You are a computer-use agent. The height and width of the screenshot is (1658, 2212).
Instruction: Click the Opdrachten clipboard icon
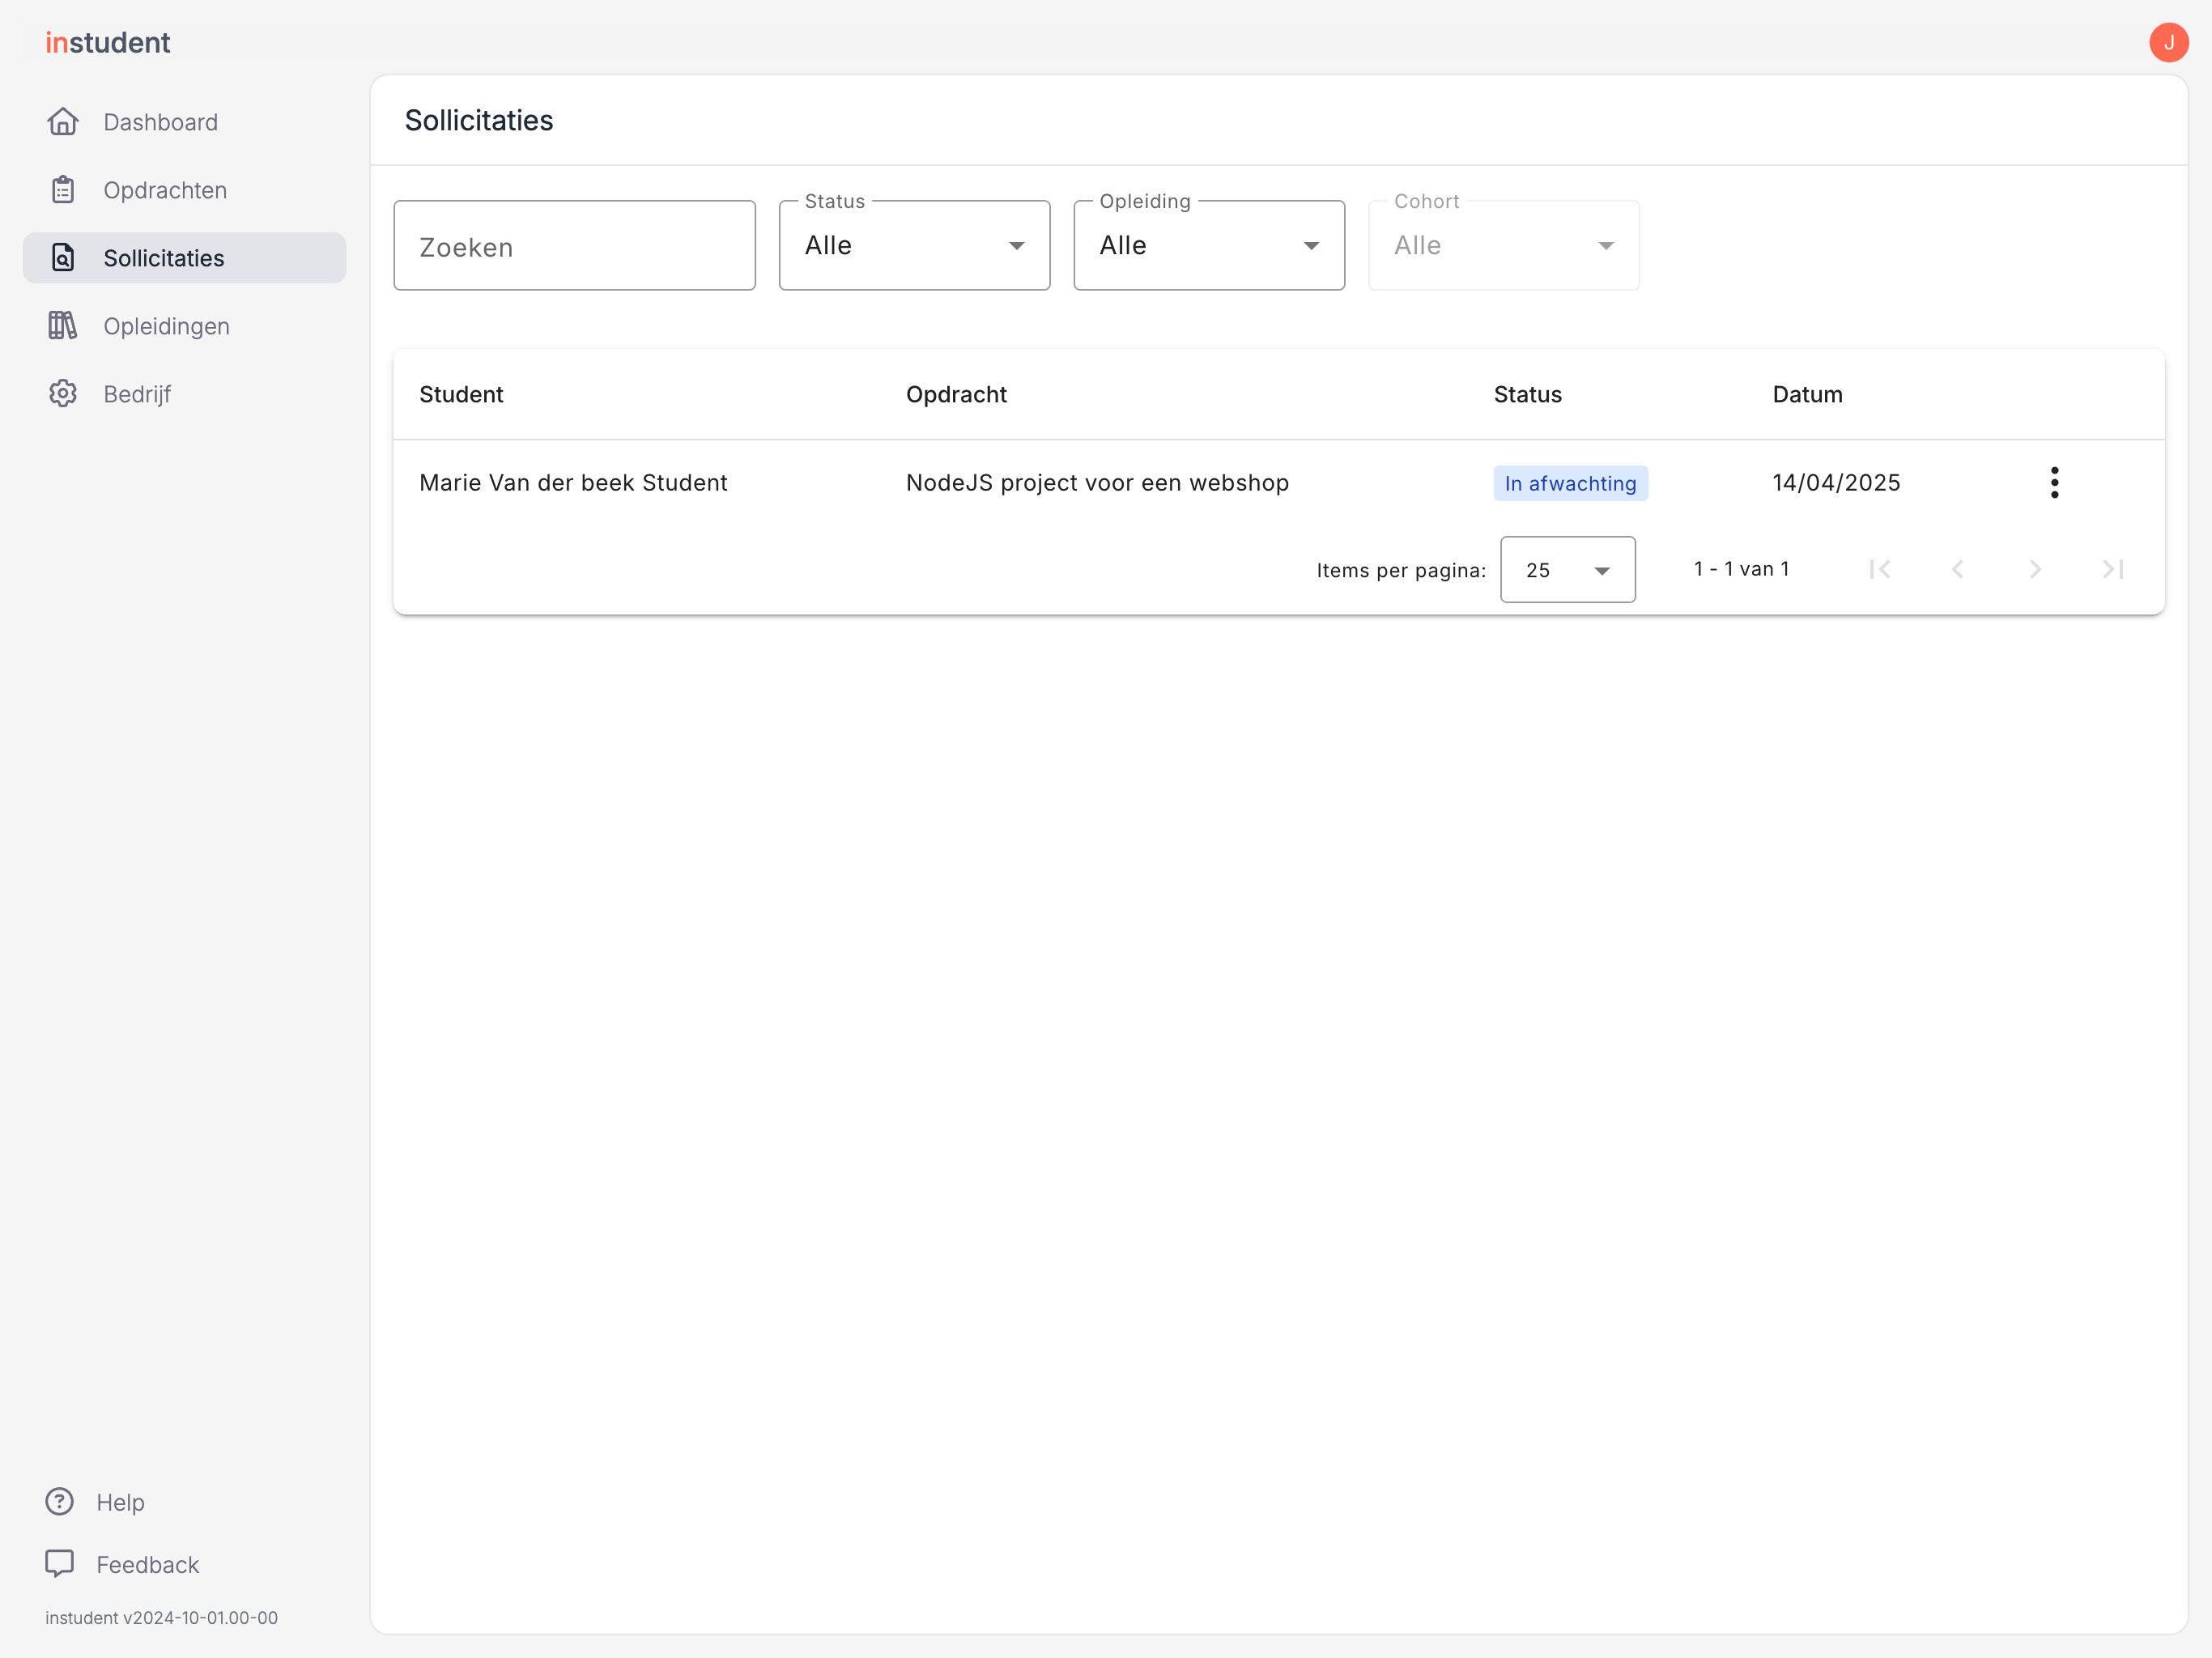(63, 190)
